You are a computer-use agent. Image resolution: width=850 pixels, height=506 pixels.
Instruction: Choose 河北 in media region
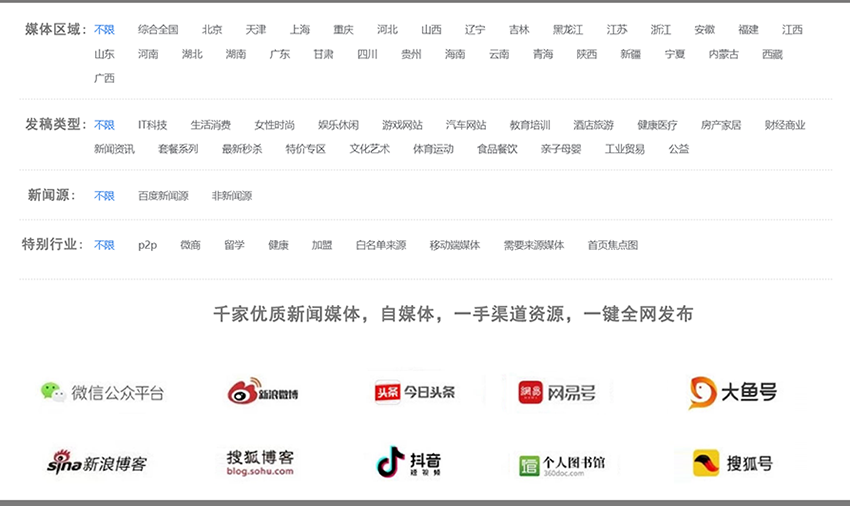[x=388, y=29]
